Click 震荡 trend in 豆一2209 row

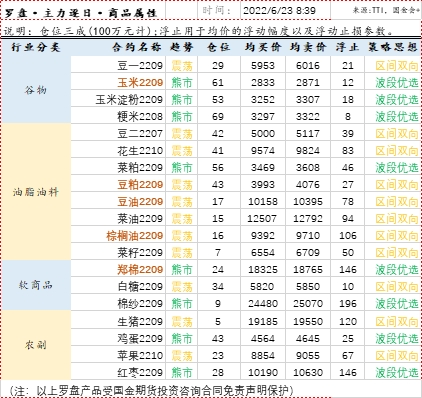point(182,66)
